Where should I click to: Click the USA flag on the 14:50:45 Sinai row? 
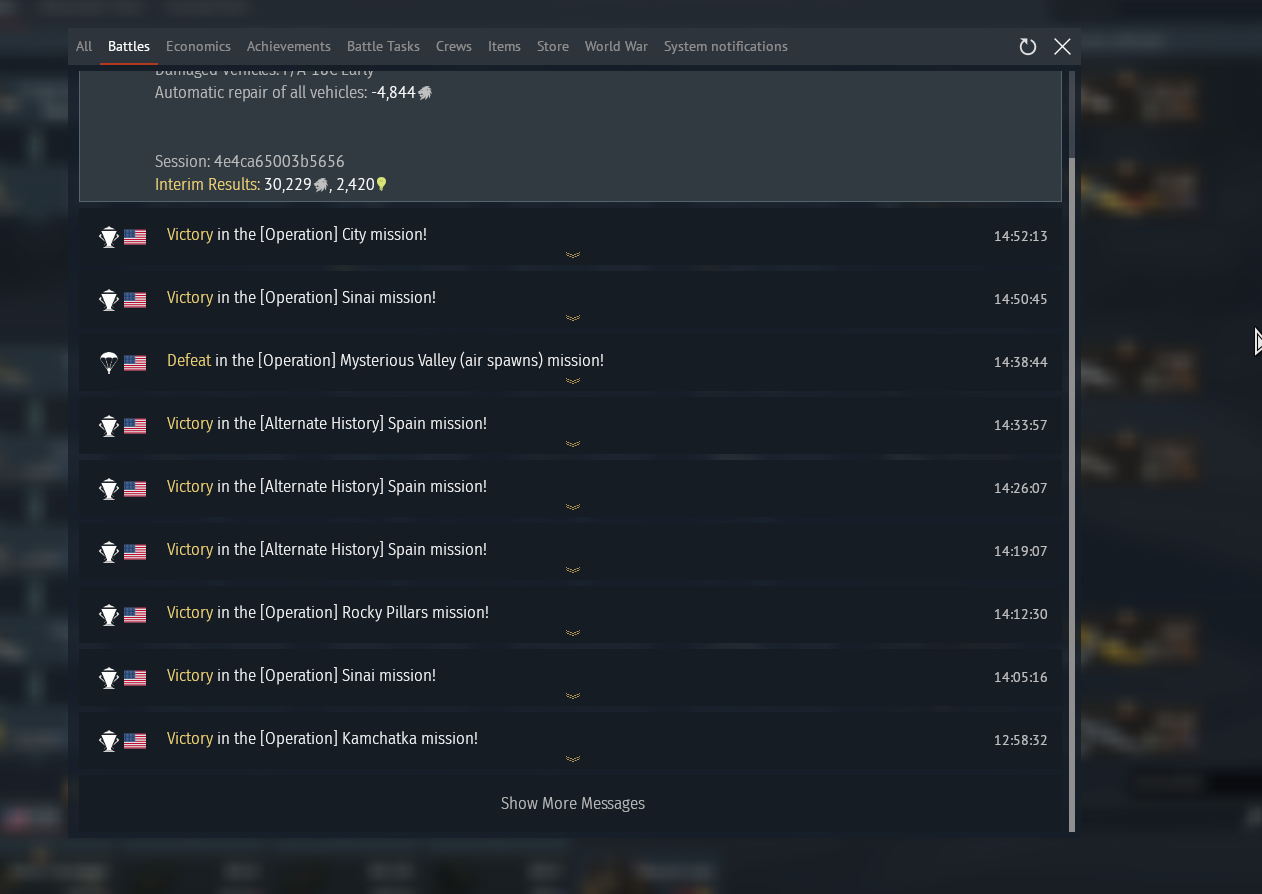pos(135,300)
